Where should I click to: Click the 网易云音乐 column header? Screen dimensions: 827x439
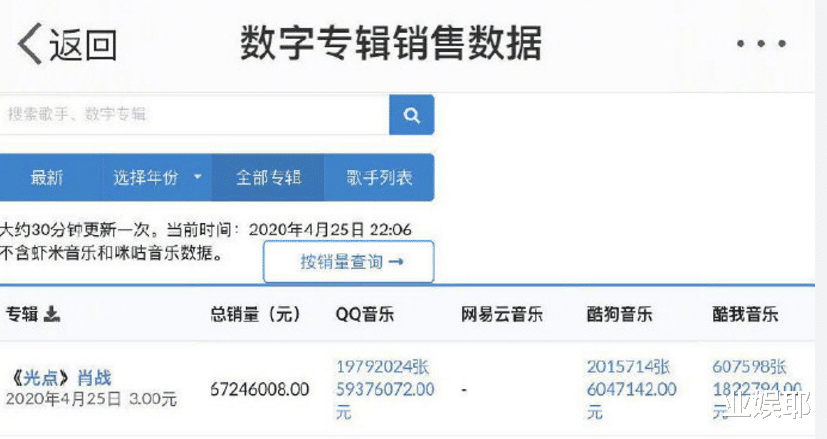coord(502,314)
